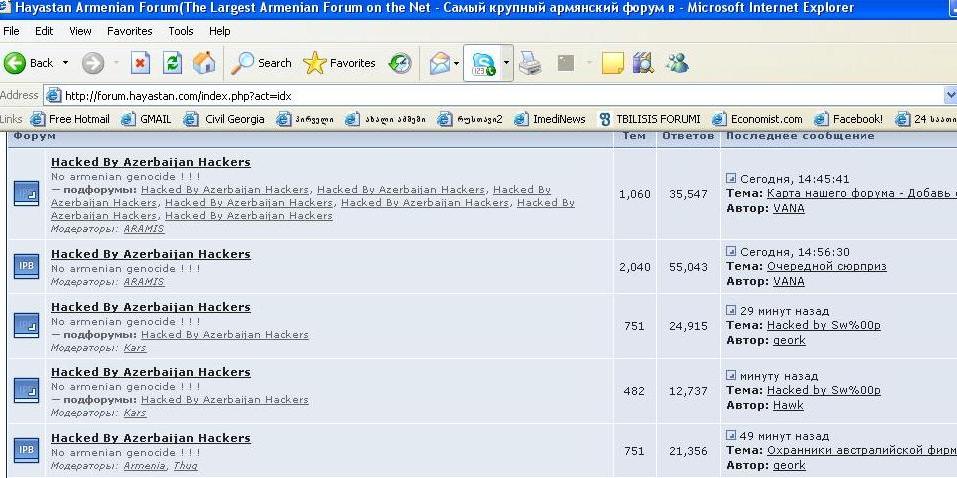957x478 pixels.
Task: Click inside the Address URL field
Action: click(494, 95)
